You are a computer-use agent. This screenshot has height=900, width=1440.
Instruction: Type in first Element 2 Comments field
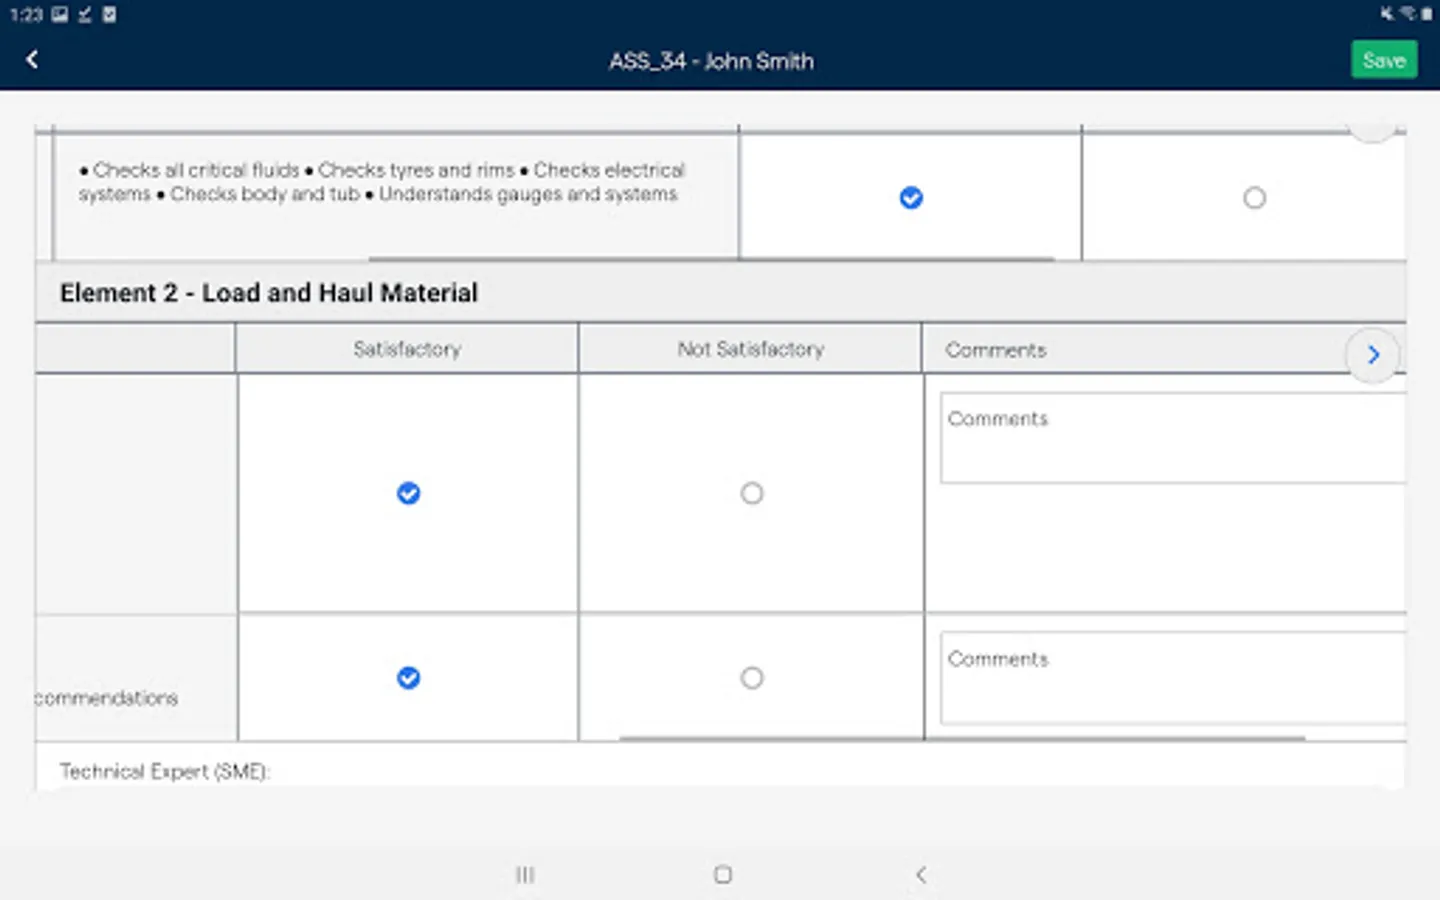(x=1172, y=438)
